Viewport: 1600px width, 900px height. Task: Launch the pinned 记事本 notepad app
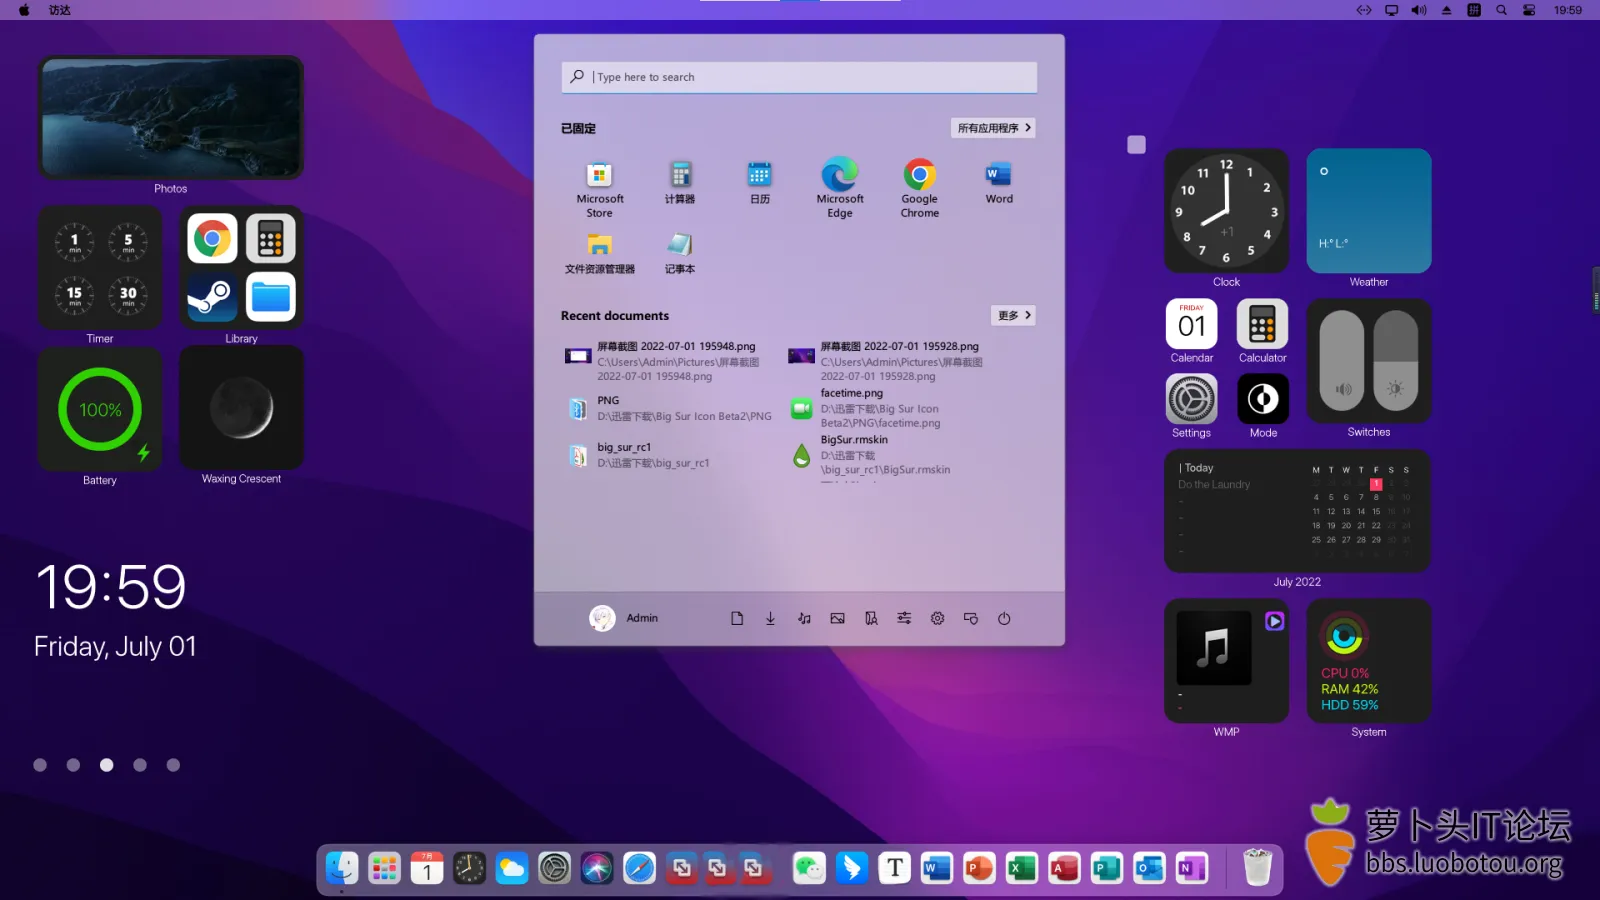(x=680, y=253)
